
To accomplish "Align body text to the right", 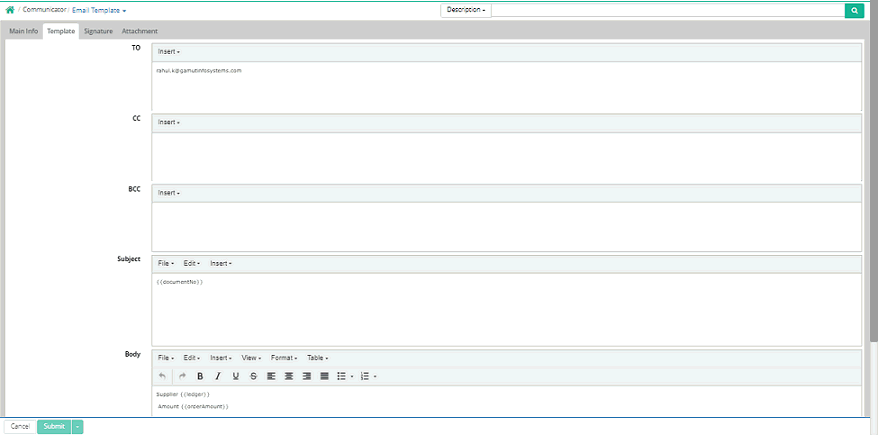I will click(307, 376).
